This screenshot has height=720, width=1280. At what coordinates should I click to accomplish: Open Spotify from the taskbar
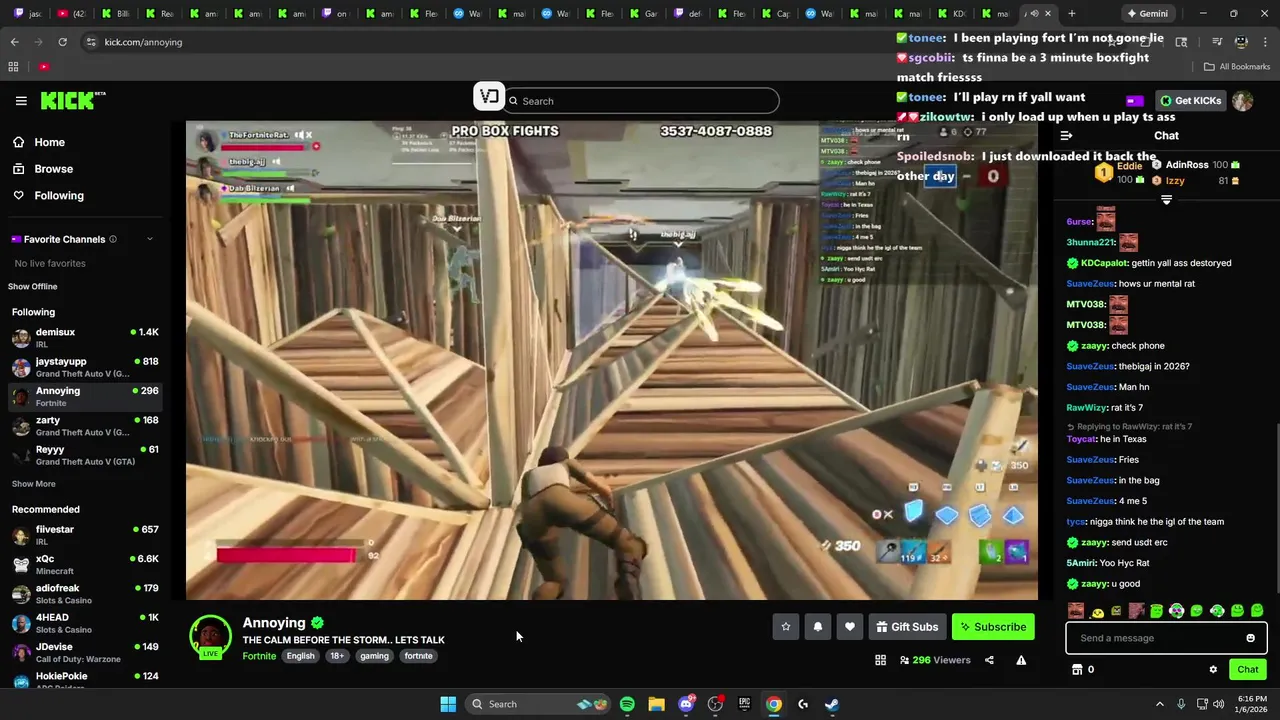tap(627, 704)
